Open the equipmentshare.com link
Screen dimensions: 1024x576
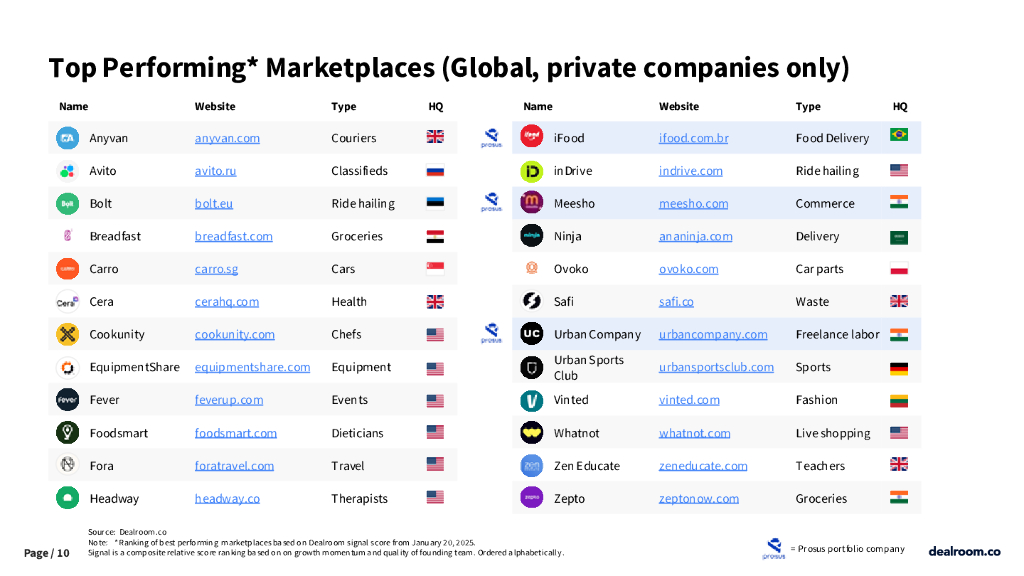(x=252, y=367)
